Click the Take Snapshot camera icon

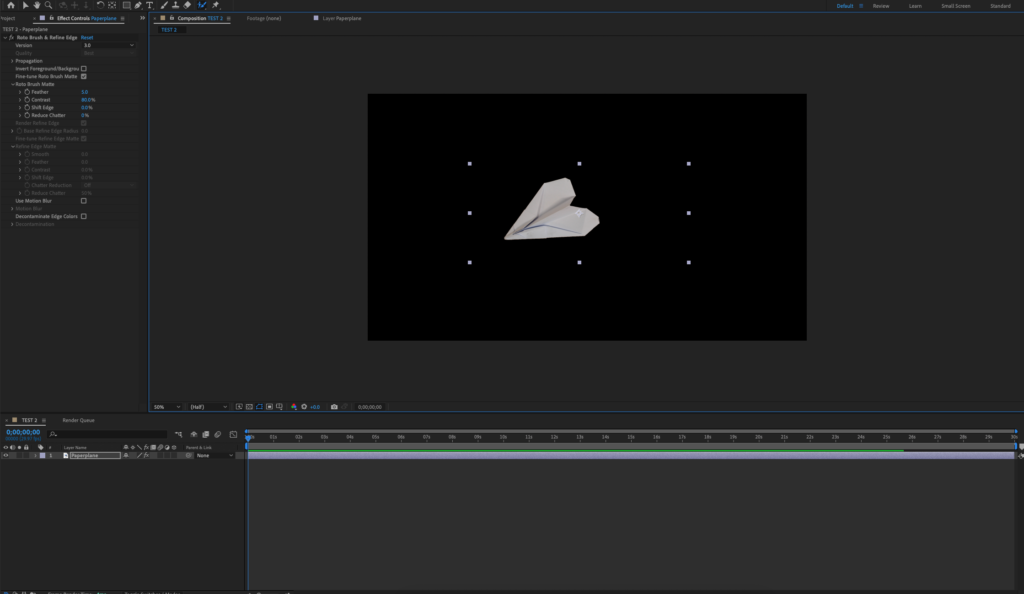point(334,407)
